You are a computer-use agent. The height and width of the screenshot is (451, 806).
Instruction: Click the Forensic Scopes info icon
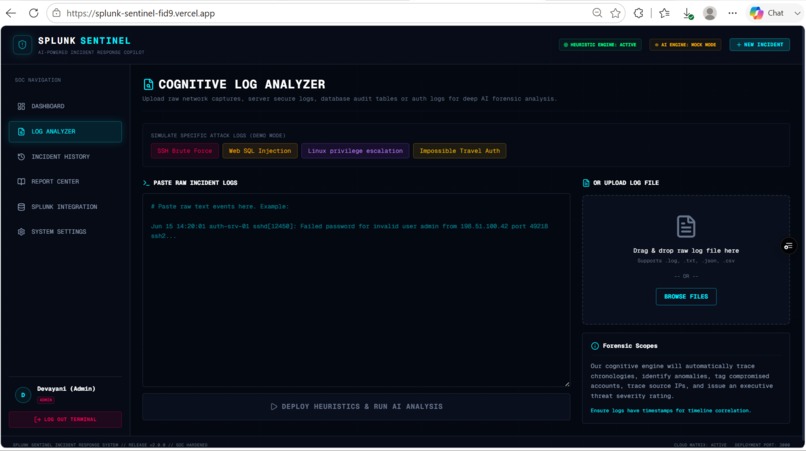(x=595, y=346)
